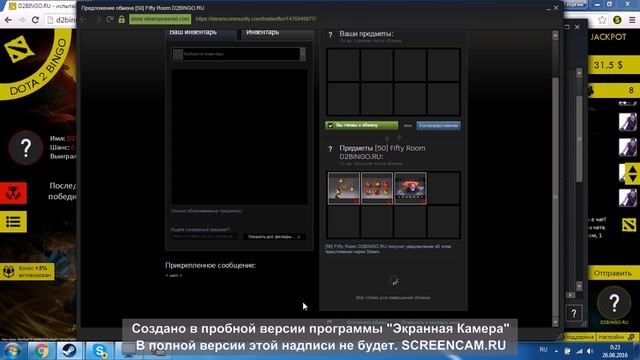Click small question mark box near scrollbar

click(574, 313)
